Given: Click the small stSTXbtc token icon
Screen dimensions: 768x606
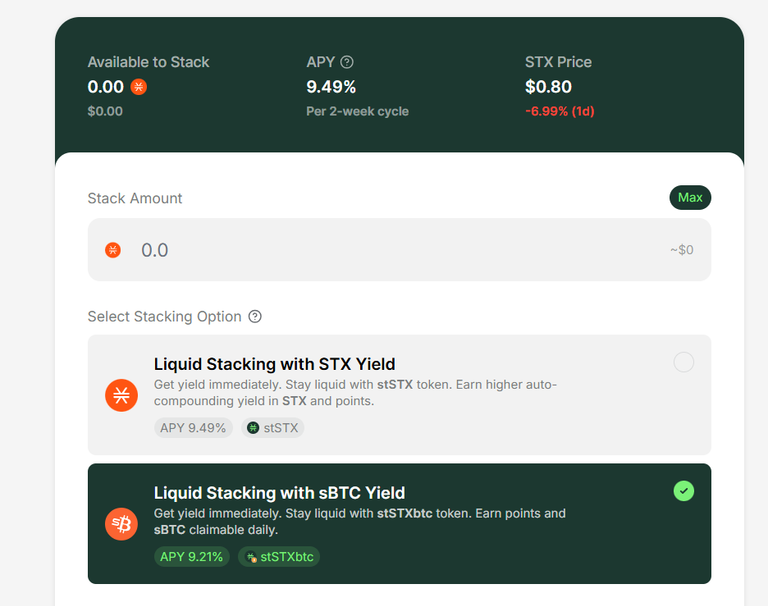Looking at the screenshot, I should tap(251, 557).
